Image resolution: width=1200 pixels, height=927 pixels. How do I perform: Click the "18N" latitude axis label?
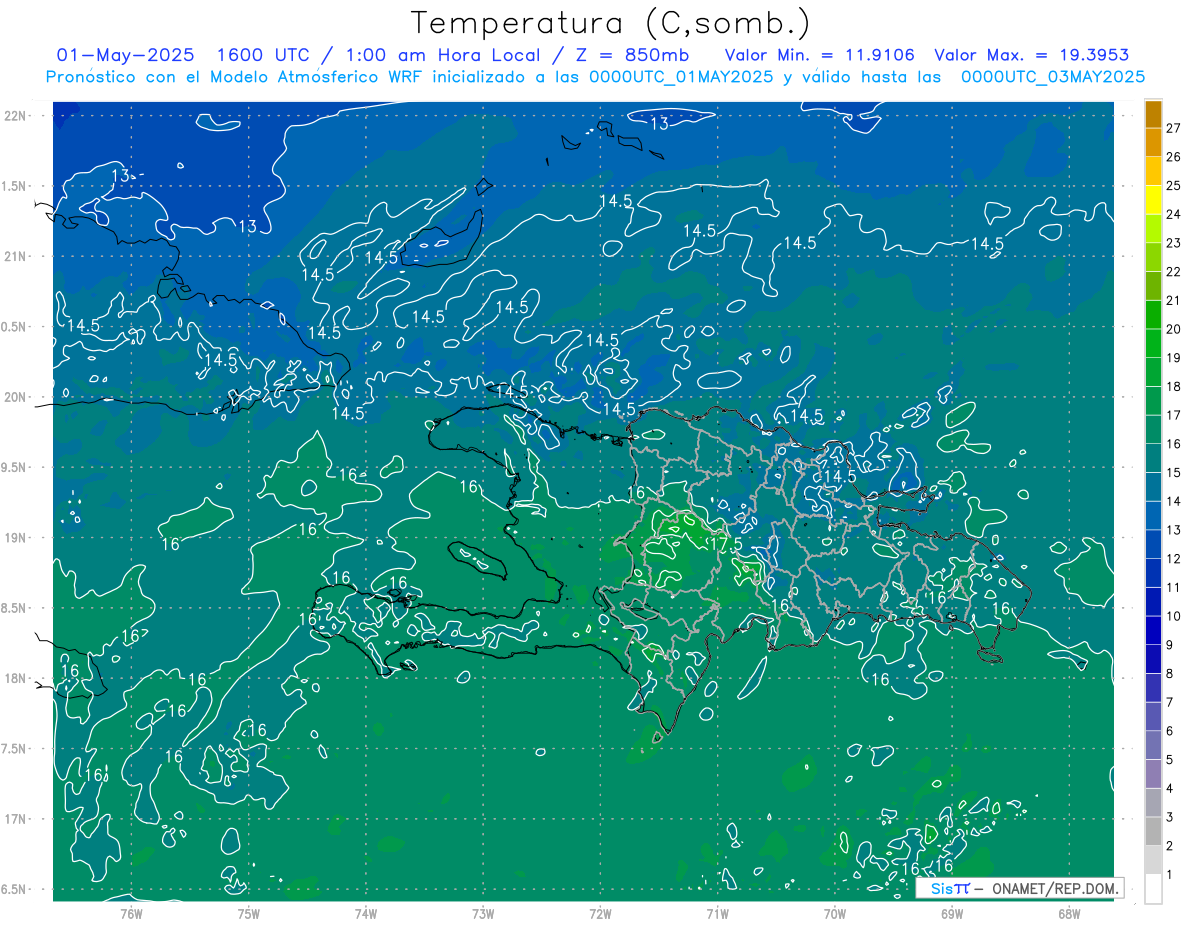pyautogui.click(x=17, y=678)
